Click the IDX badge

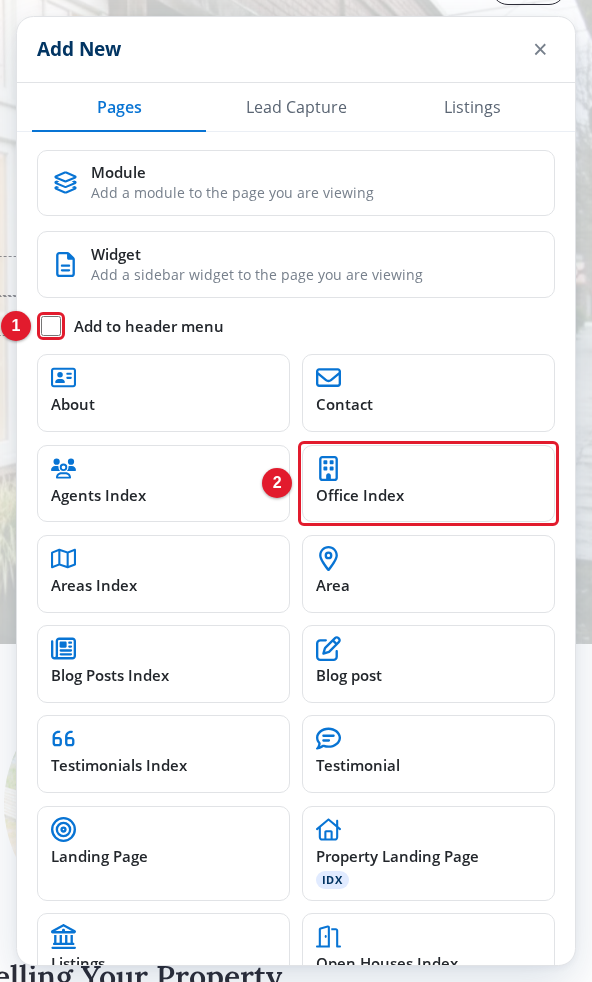(332, 880)
